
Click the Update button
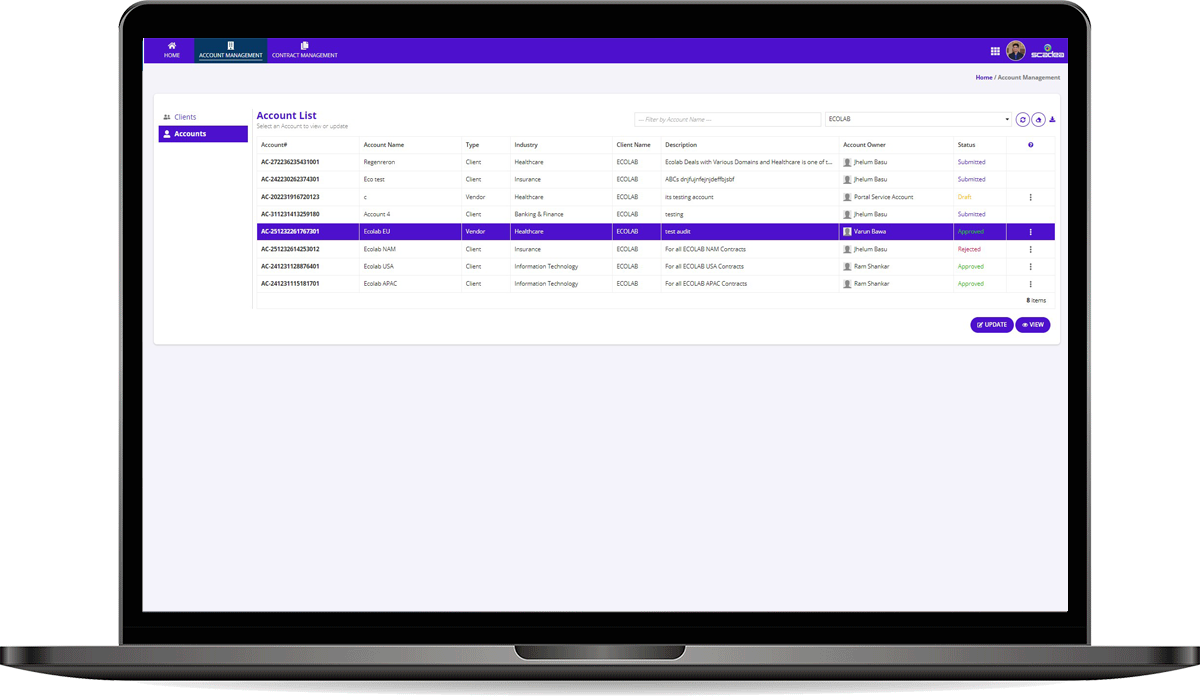click(x=991, y=325)
